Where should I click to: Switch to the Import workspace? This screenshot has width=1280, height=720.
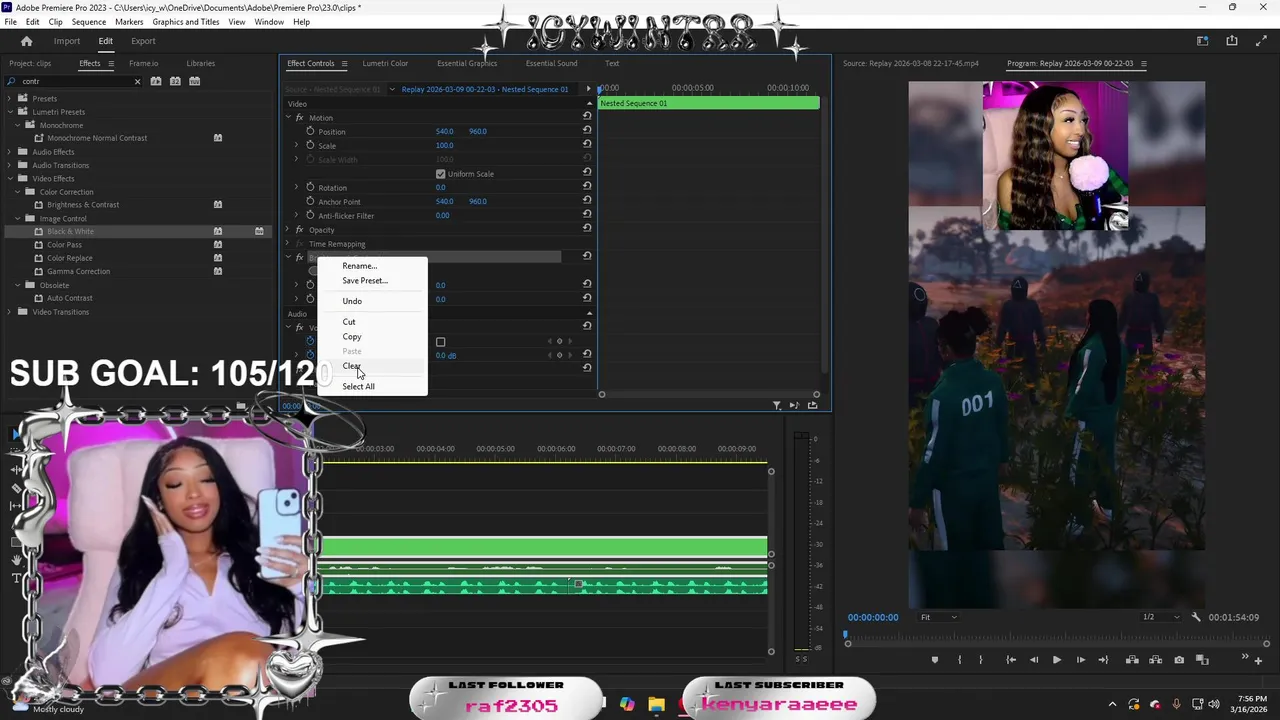pos(67,41)
